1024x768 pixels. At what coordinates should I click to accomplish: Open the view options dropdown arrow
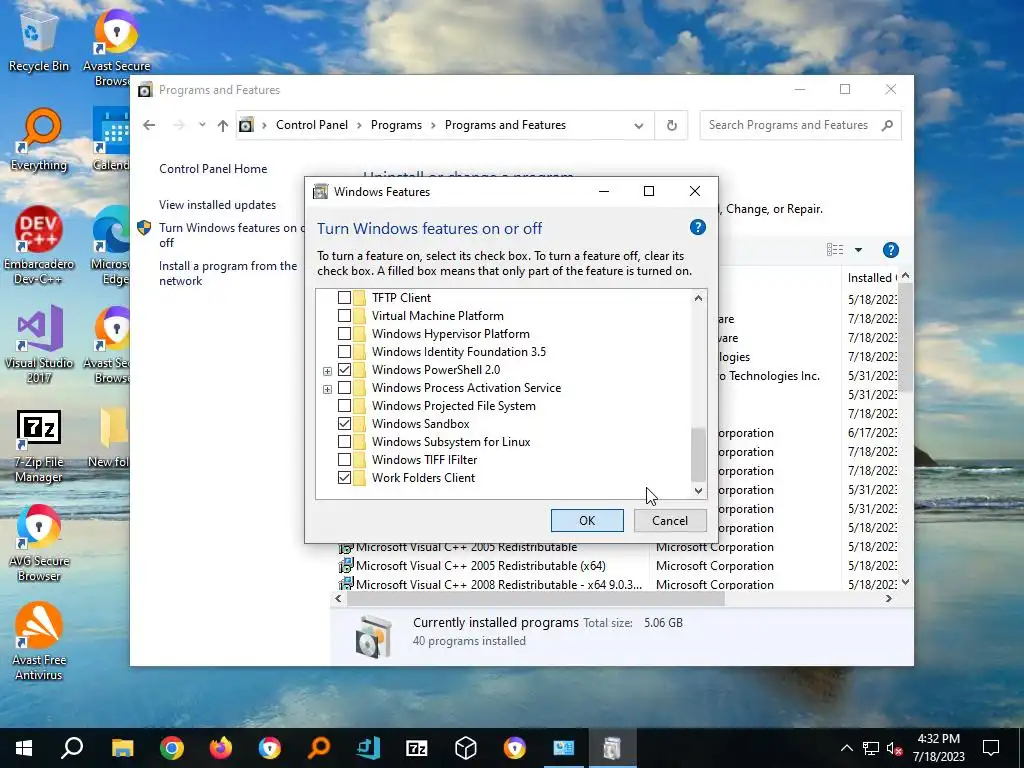(x=858, y=249)
